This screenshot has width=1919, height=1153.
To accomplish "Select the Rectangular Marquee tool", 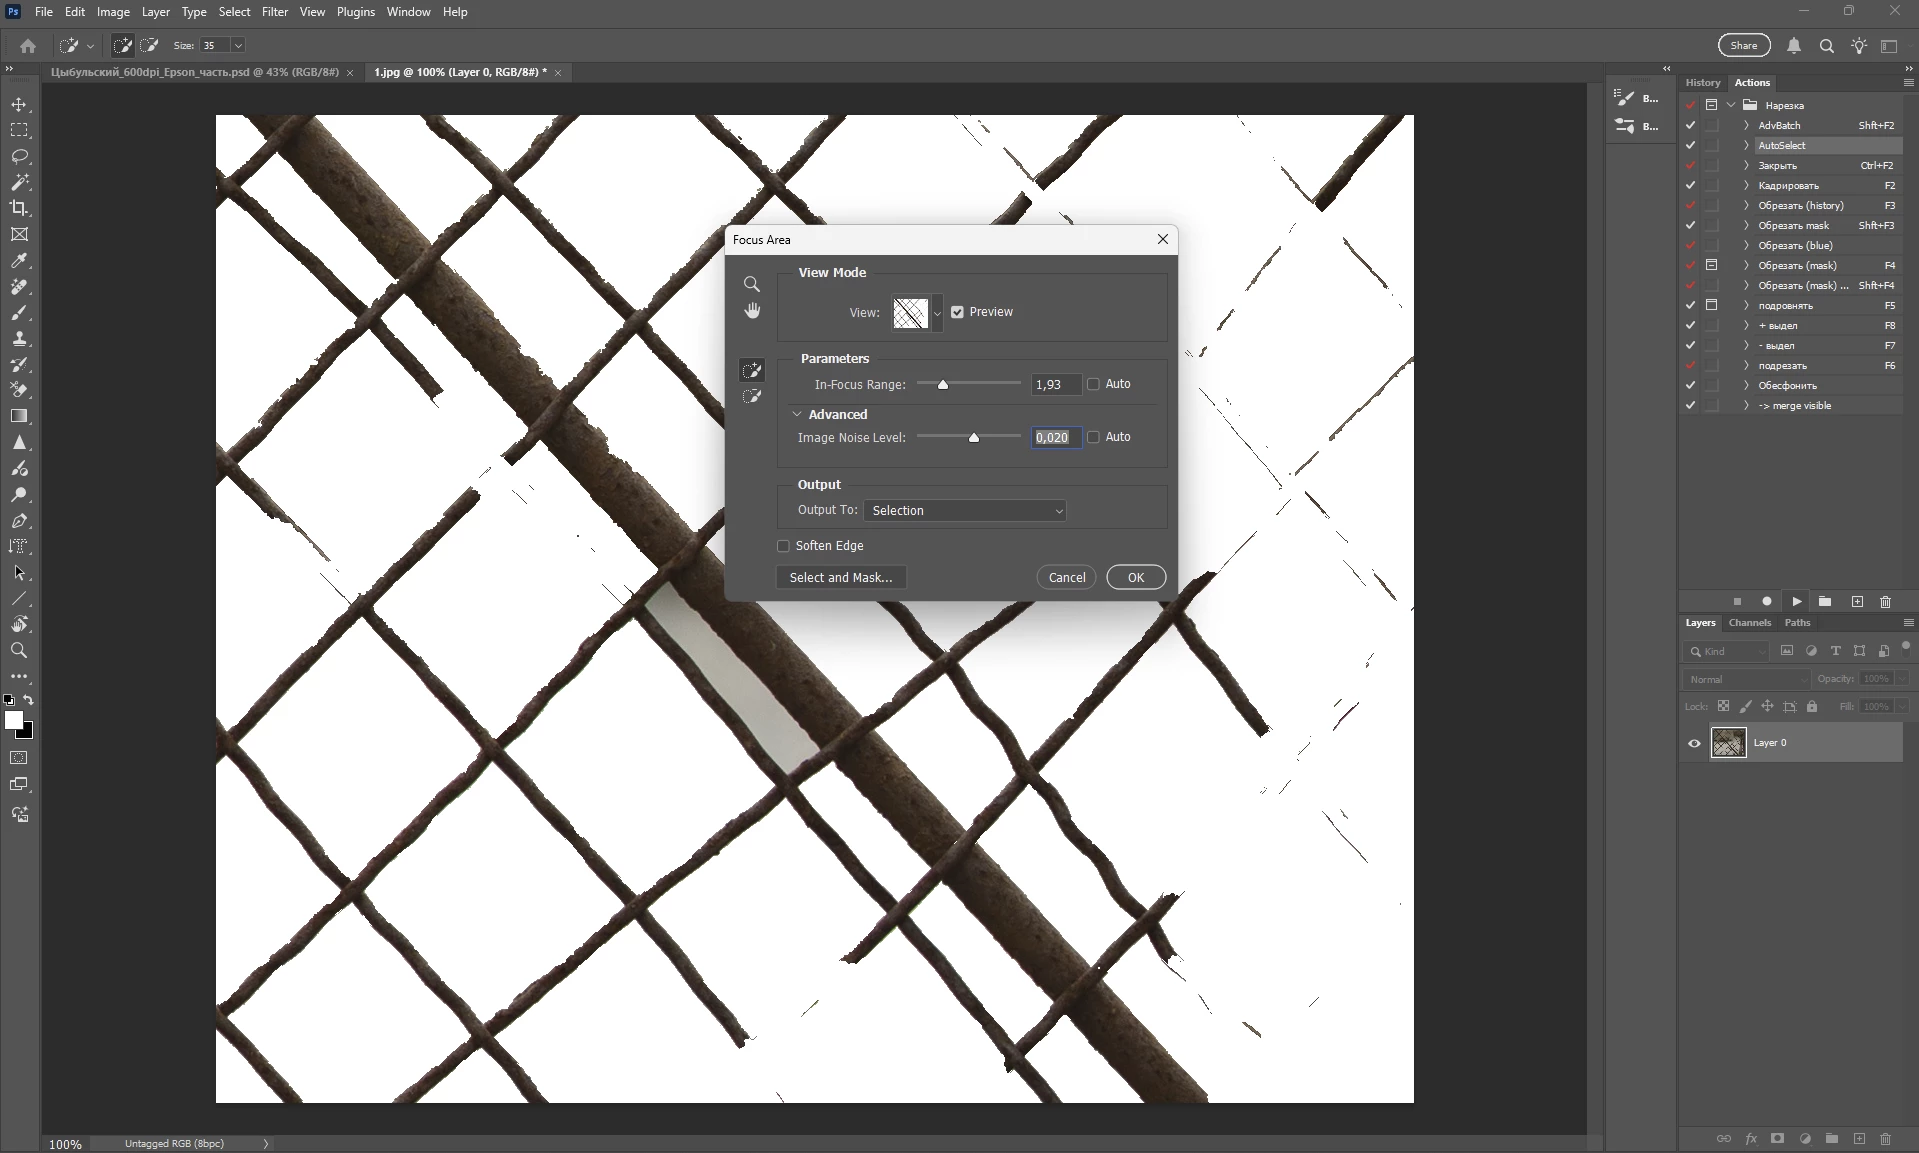I will tap(19, 131).
